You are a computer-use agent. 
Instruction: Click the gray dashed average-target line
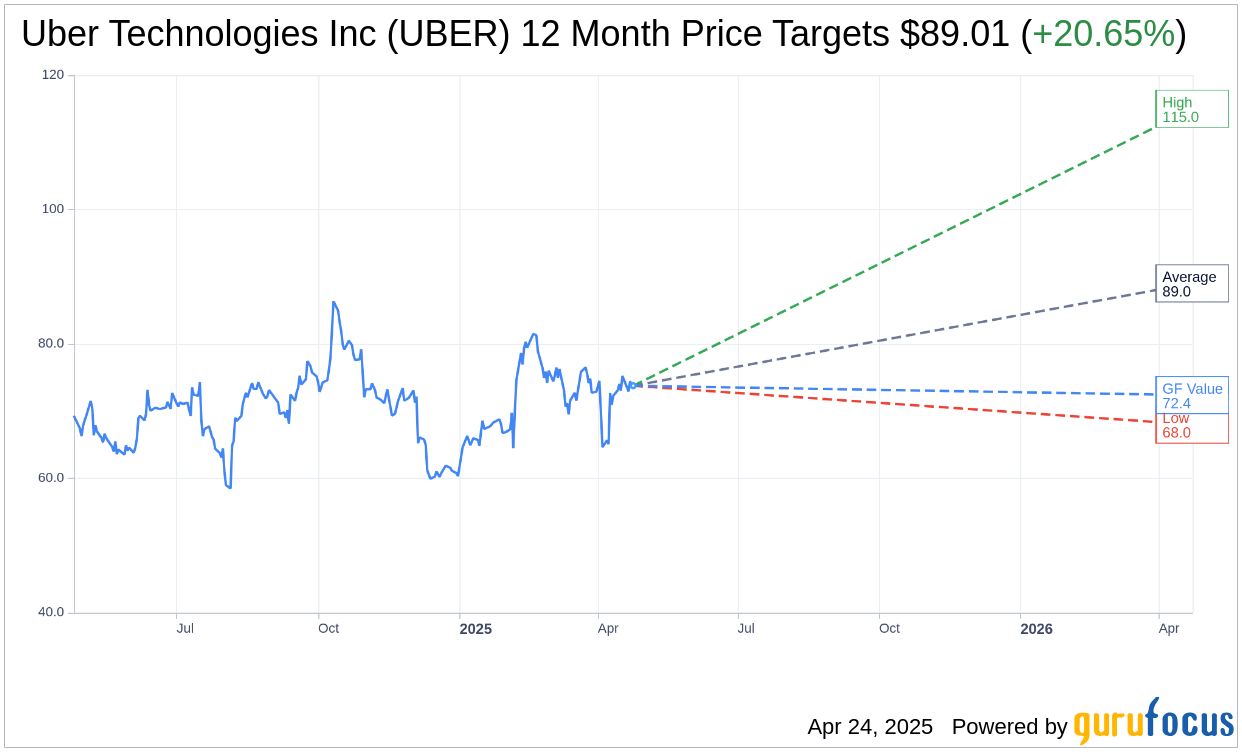tap(900, 337)
